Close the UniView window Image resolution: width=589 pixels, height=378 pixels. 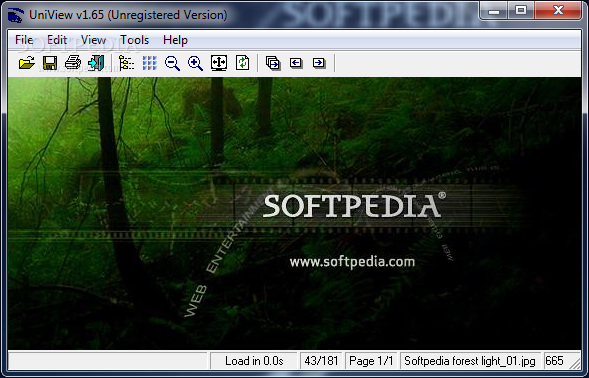pyautogui.click(x=558, y=11)
